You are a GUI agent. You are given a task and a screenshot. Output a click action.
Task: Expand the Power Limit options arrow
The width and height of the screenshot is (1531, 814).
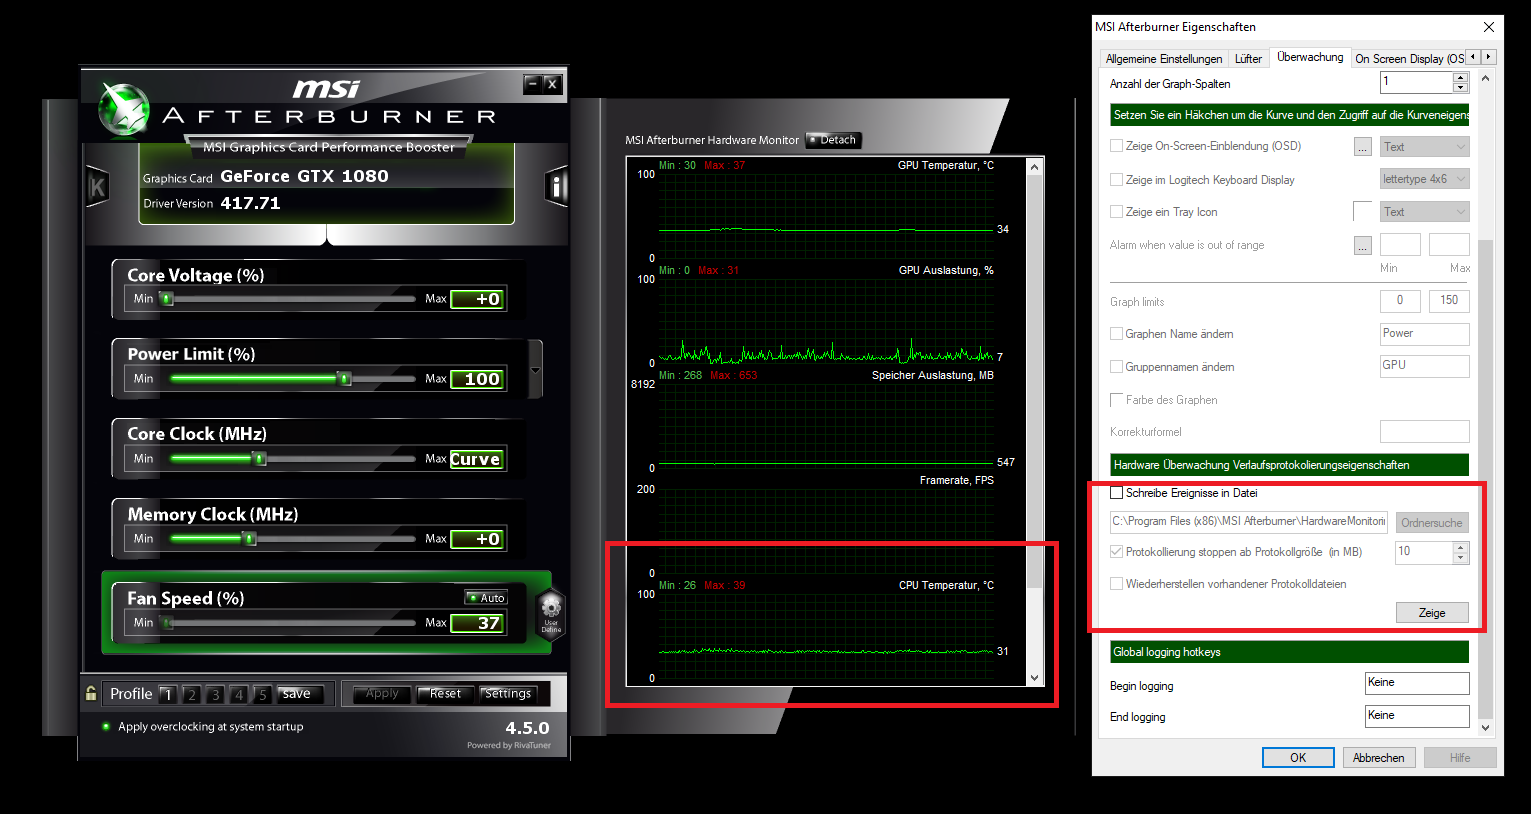click(x=535, y=370)
